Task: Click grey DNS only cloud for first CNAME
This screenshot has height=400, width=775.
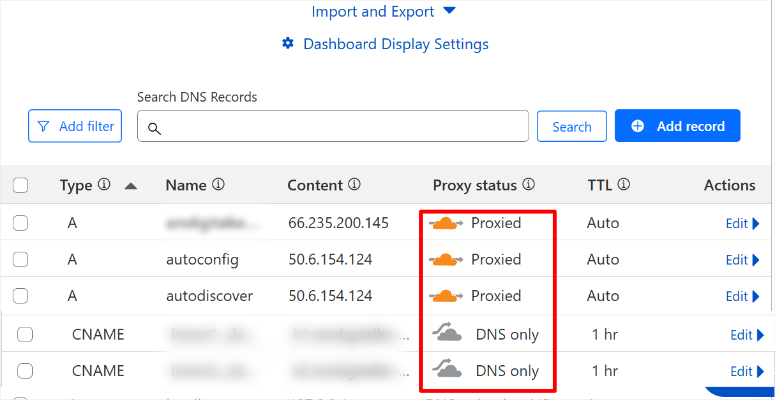Action: [447, 332]
